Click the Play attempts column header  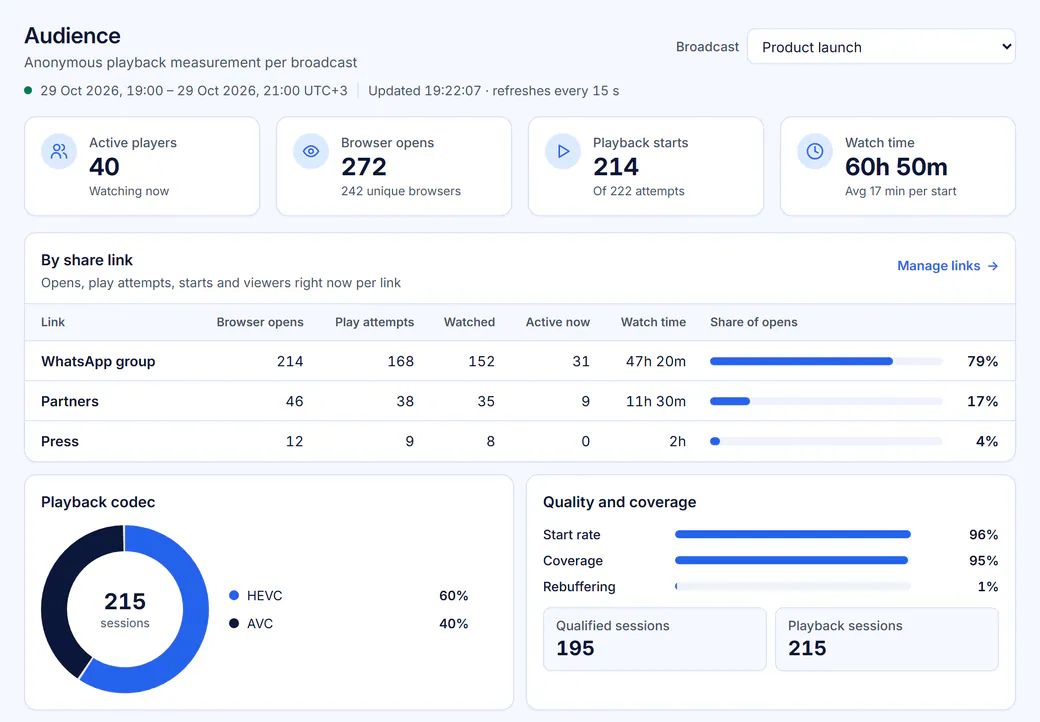click(x=374, y=322)
